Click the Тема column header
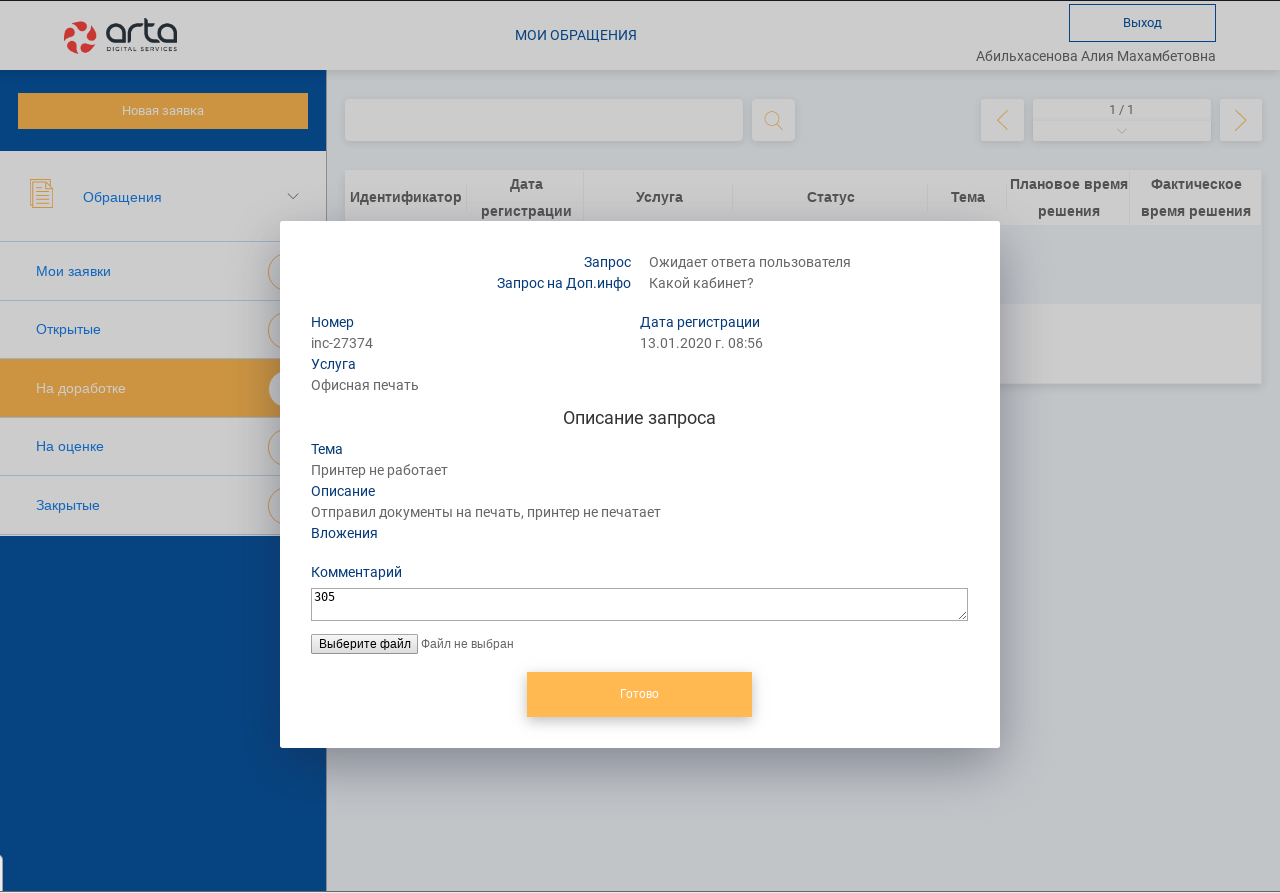 coord(968,197)
